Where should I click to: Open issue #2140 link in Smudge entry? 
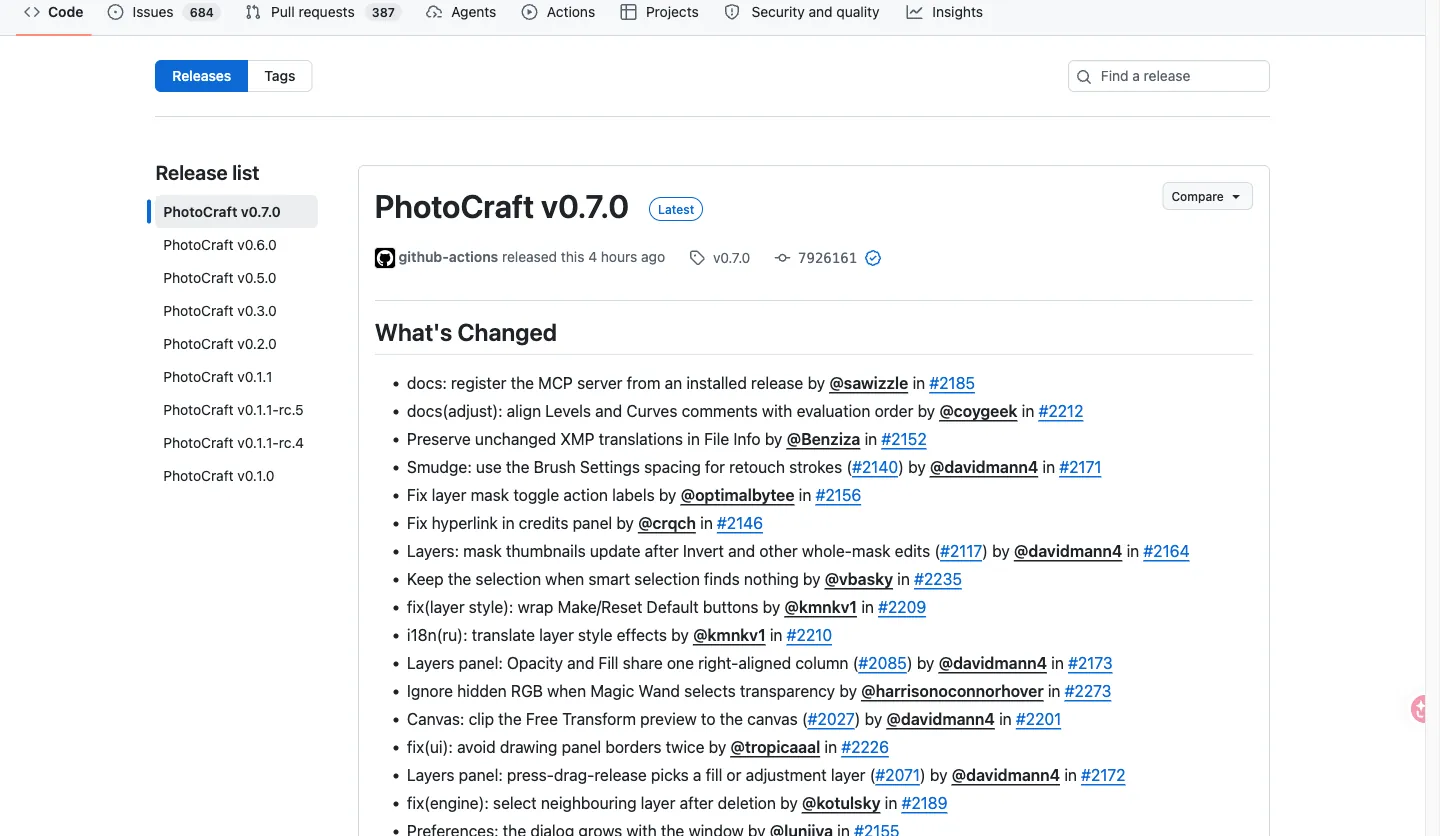click(x=875, y=467)
